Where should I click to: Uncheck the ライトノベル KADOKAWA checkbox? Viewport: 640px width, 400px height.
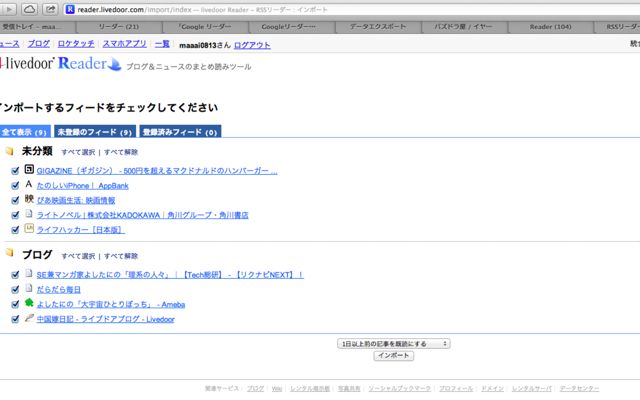[15, 215]
